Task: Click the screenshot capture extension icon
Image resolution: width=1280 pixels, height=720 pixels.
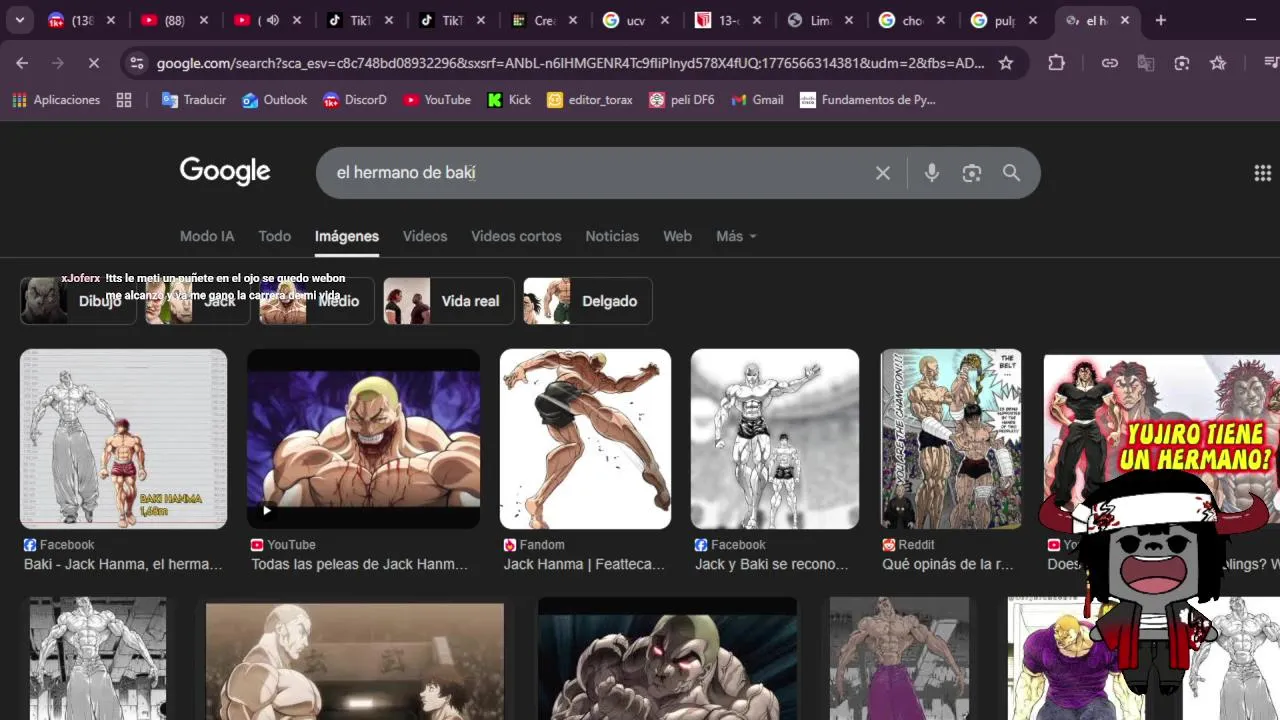Action: [x=1182, y=63]
